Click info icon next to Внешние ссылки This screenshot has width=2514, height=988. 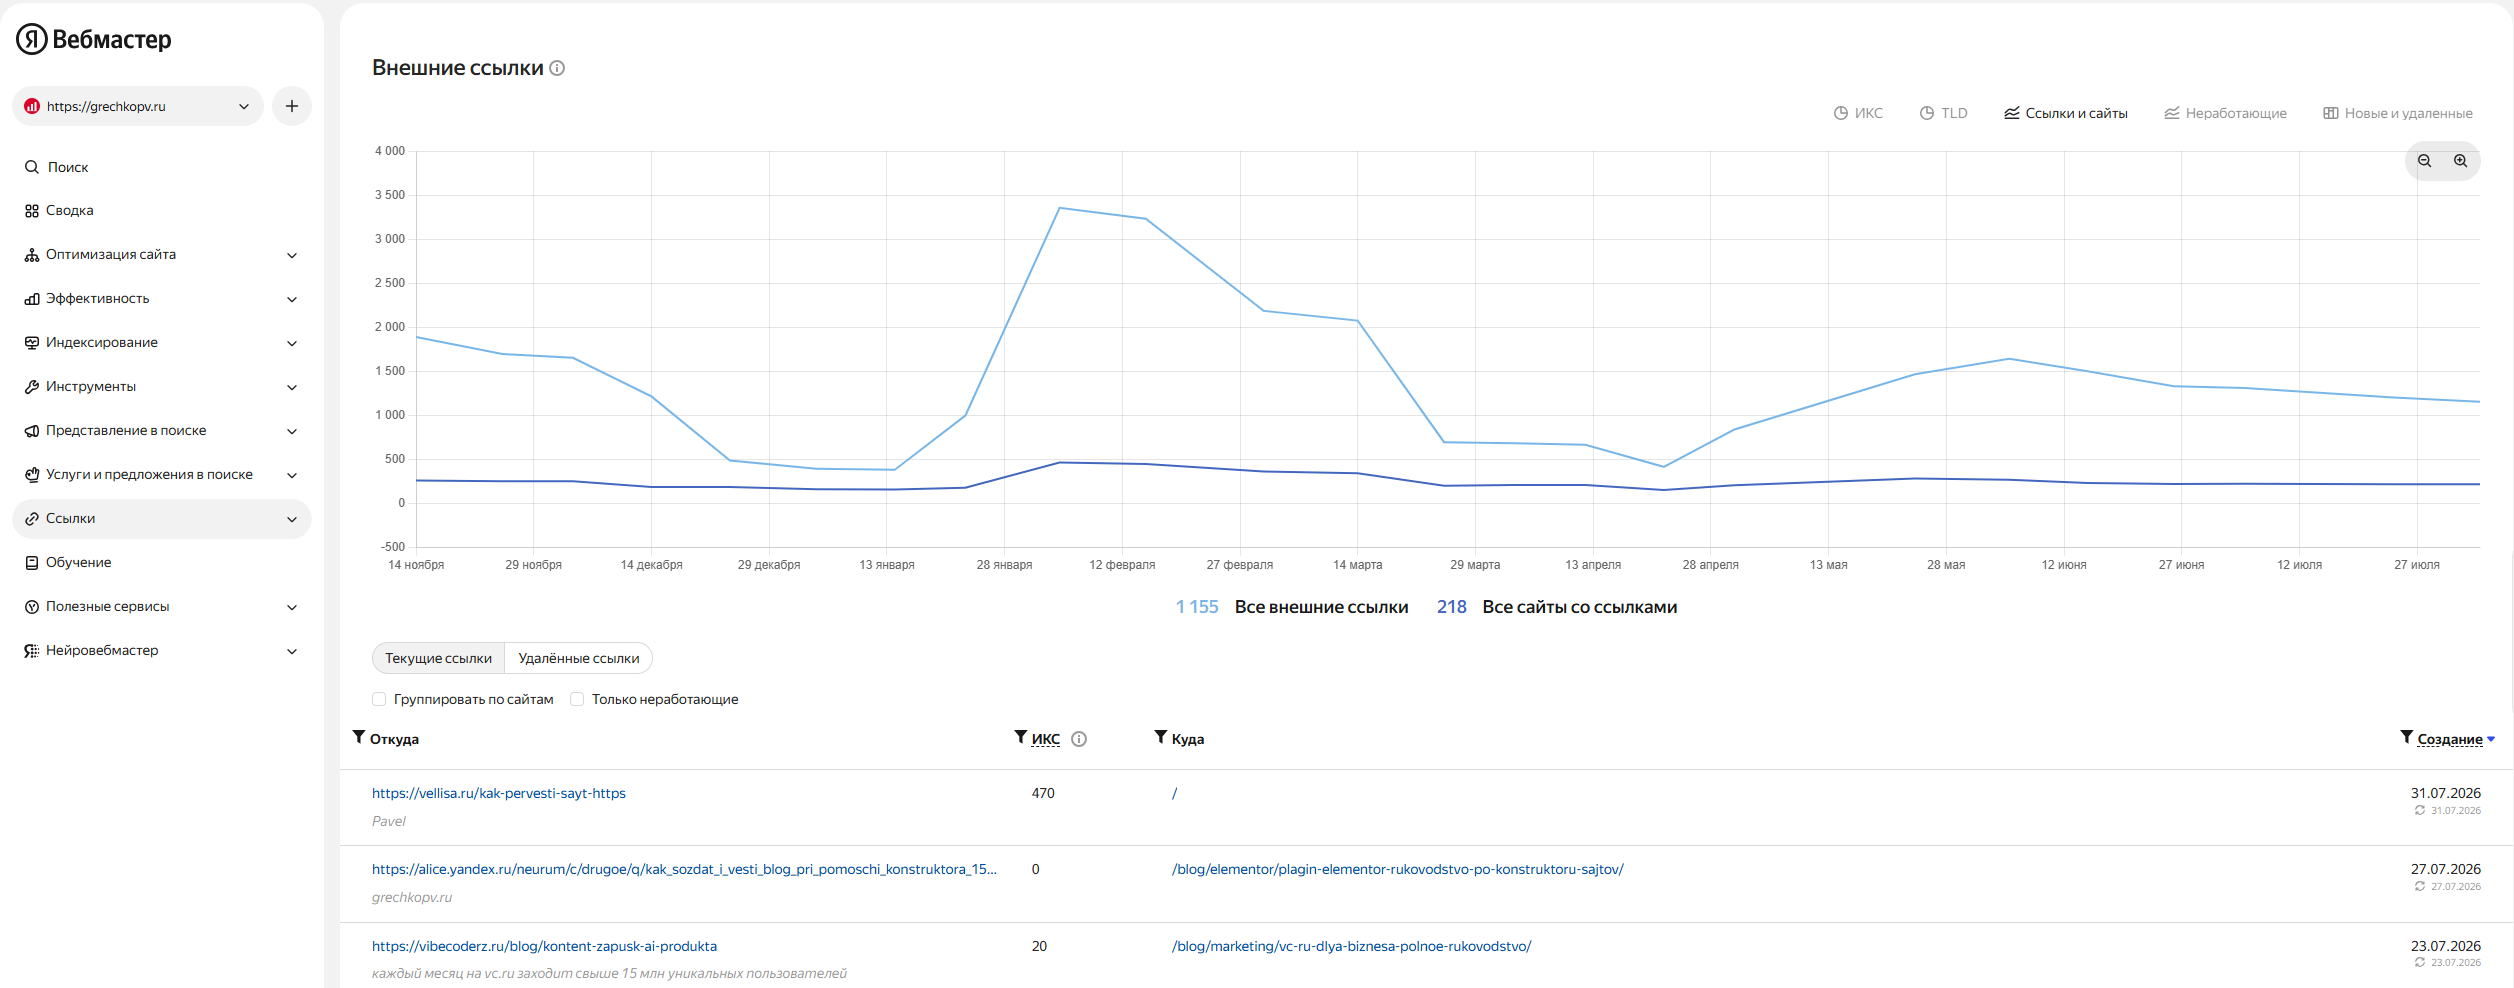(x=558, y=68)
